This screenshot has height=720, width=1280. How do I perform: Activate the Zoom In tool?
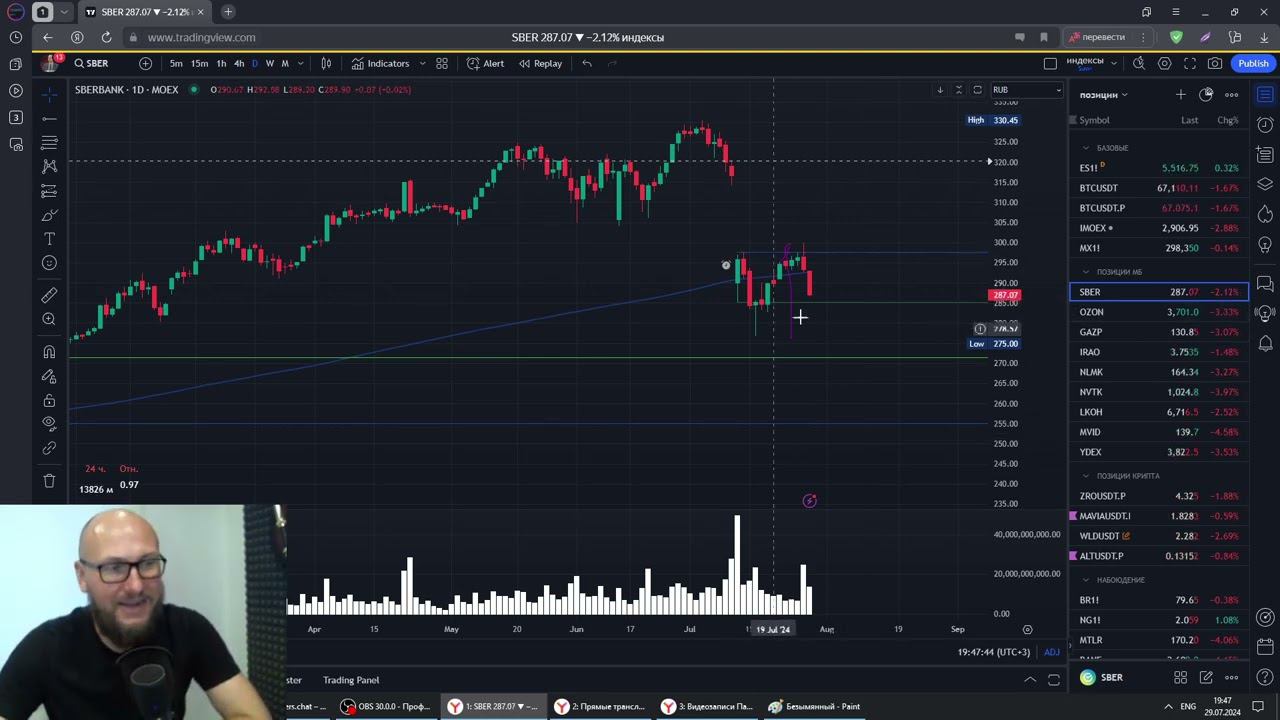(x=49, y=319)
